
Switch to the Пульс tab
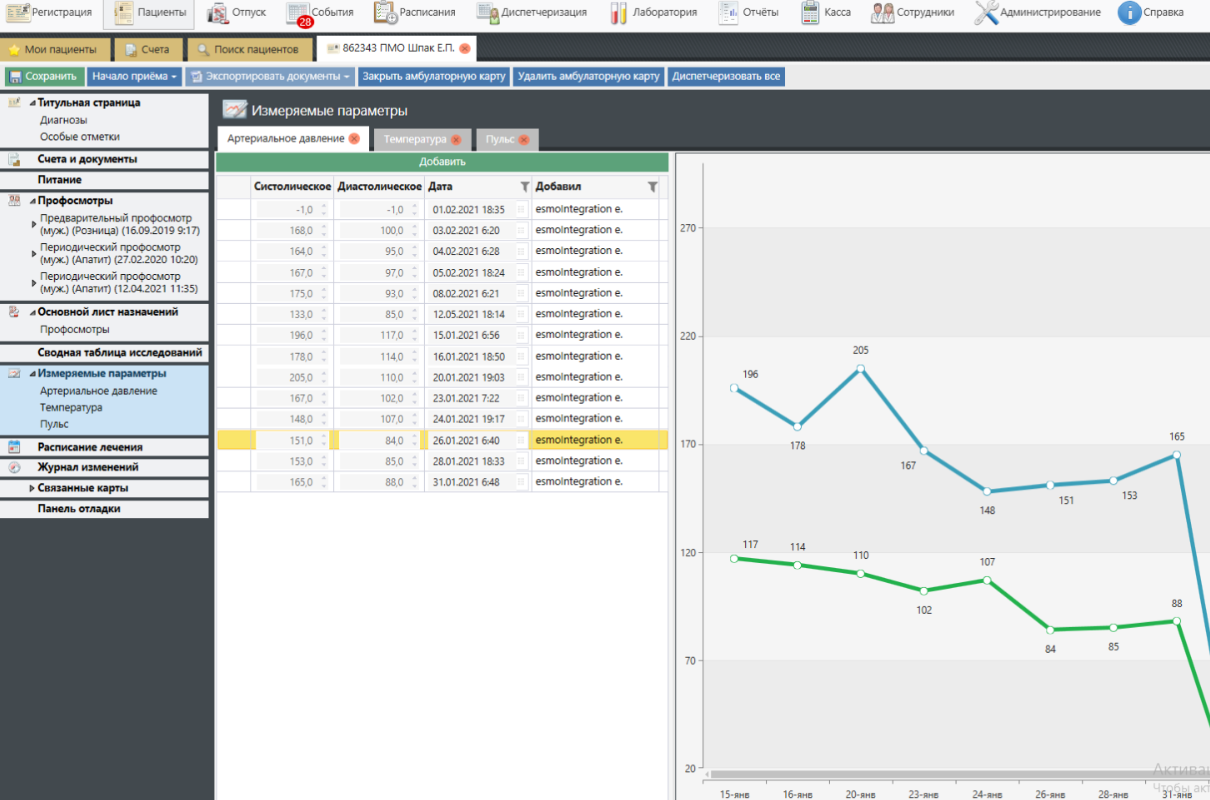pos(500,140)
